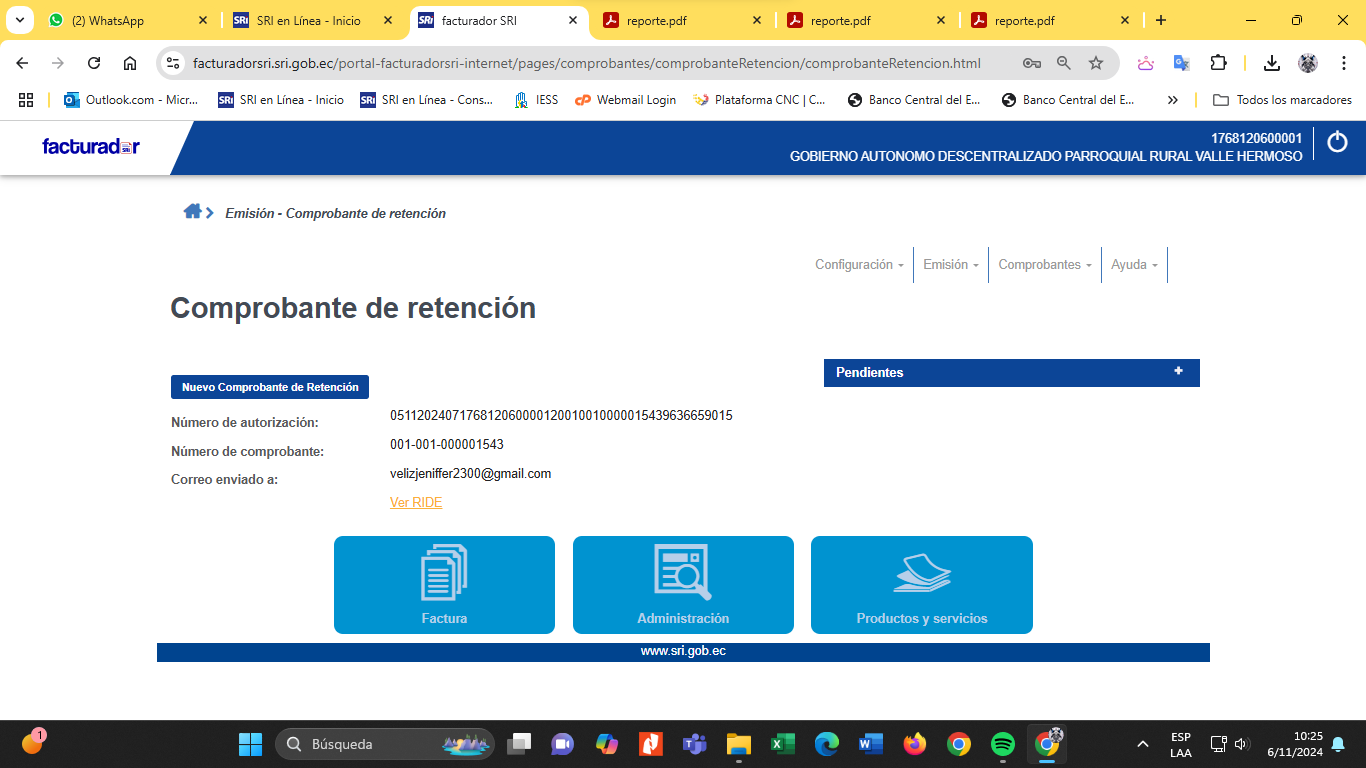Click the power logout icon
This screenshot has width=1366, height=768.
tap(1337, 142)
